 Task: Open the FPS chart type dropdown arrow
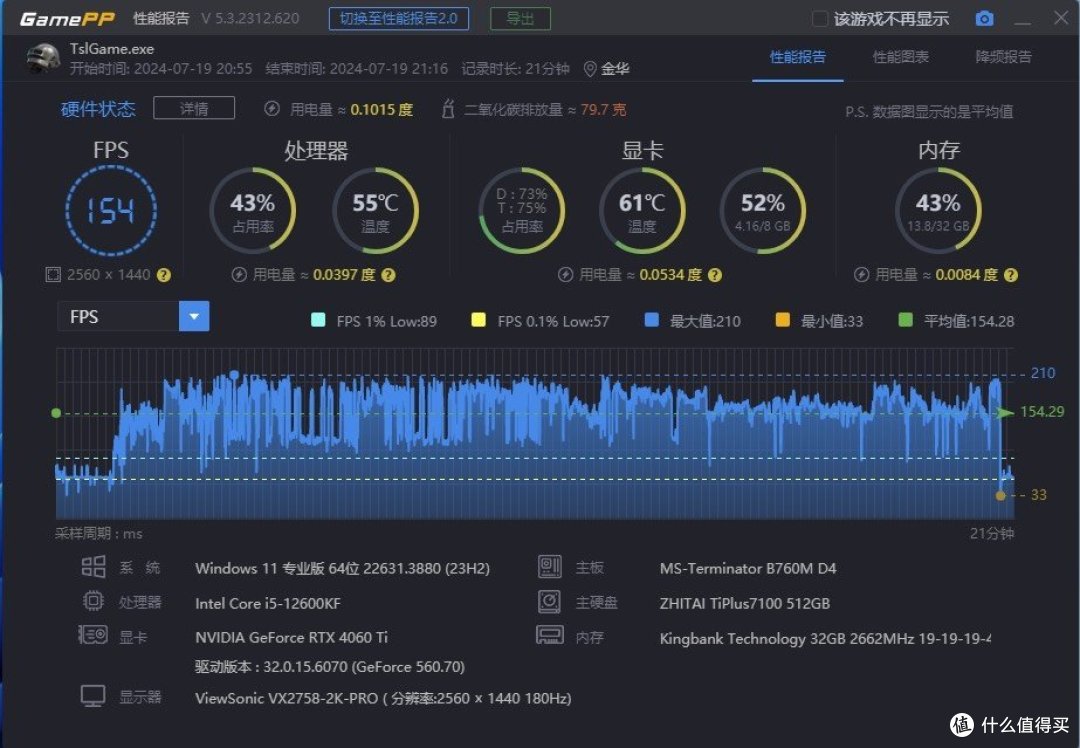tap(194, 316)
